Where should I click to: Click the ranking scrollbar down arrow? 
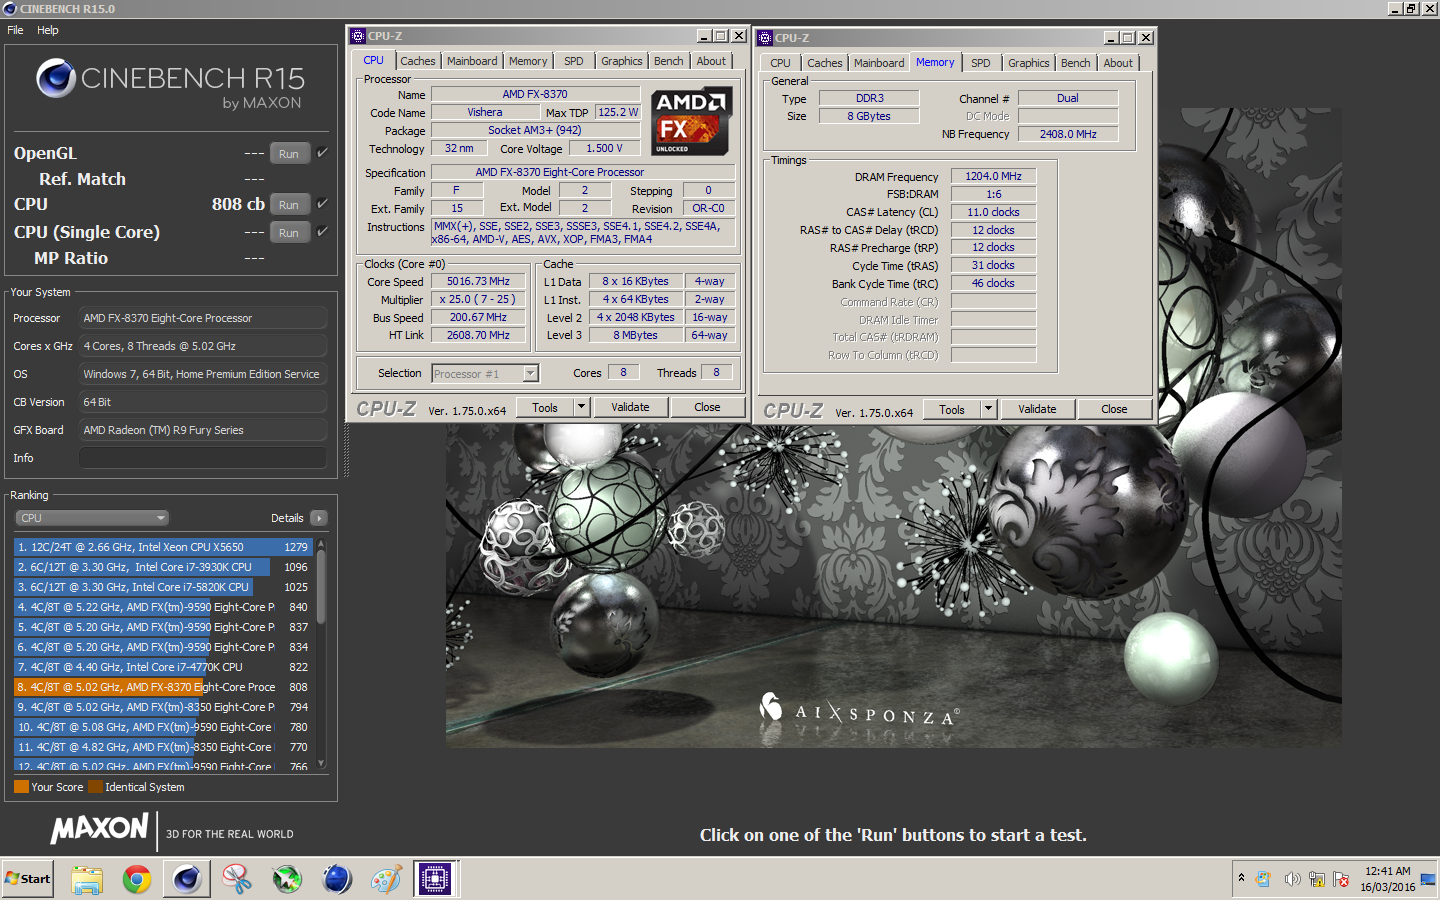(321, 763)
